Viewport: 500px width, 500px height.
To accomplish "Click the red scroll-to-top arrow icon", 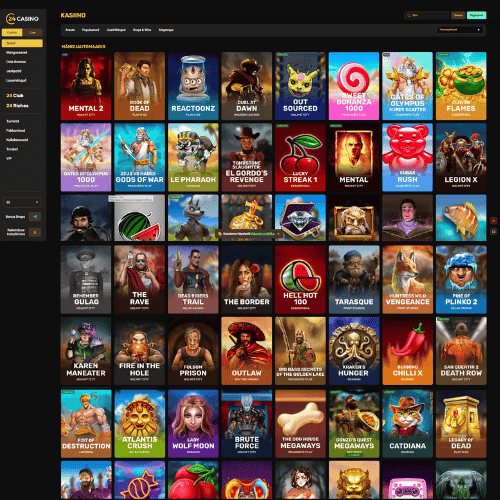I will point(494,221).
